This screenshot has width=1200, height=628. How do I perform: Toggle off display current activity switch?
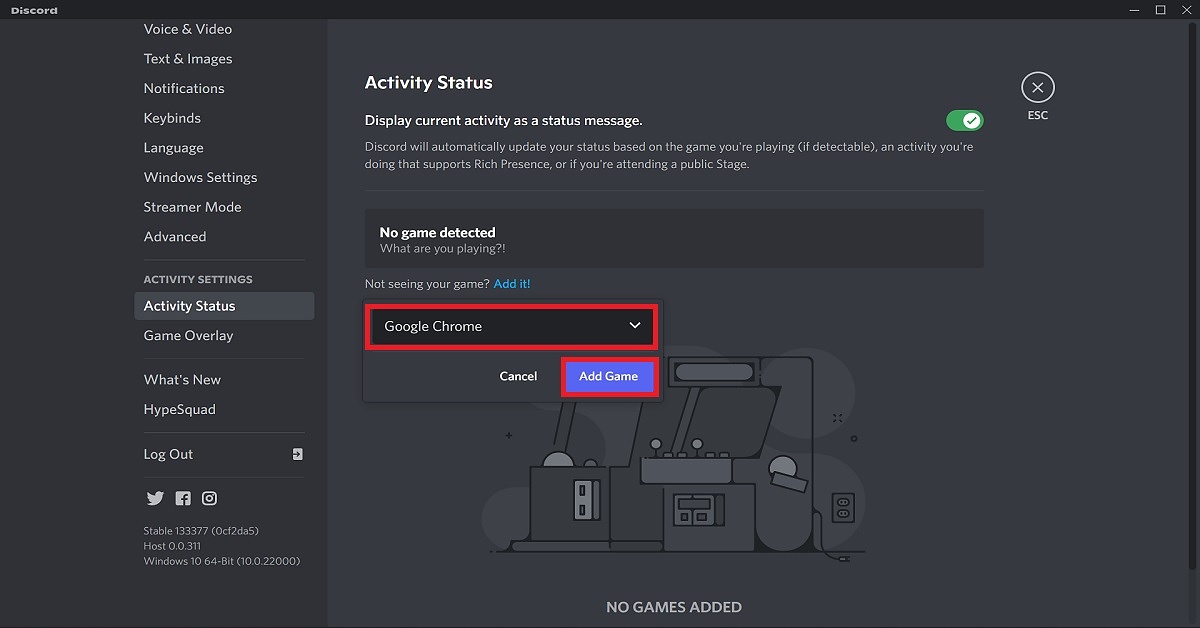[x=965, y=121]
